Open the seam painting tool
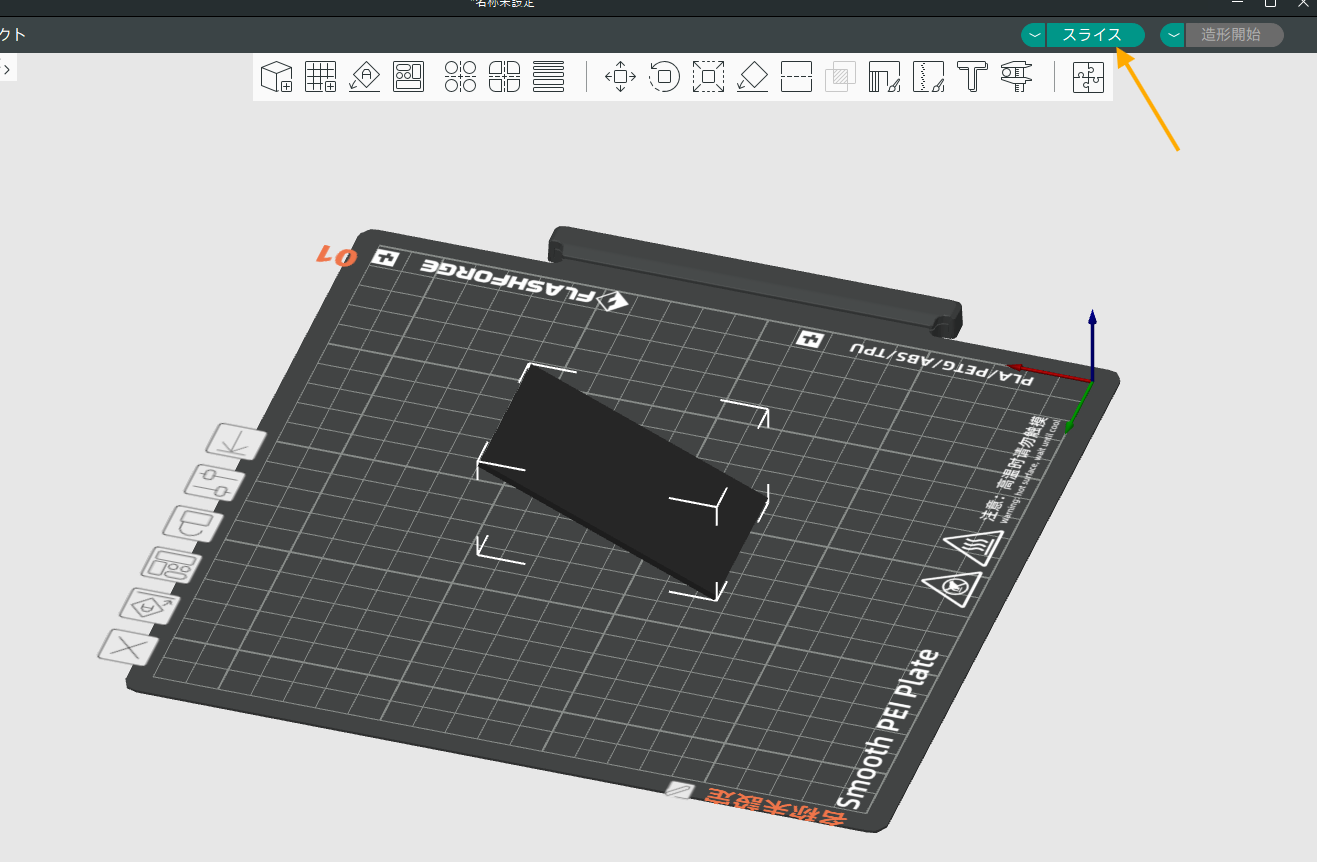This screenshot has height=862, width=1317. [x=929, y=77]
